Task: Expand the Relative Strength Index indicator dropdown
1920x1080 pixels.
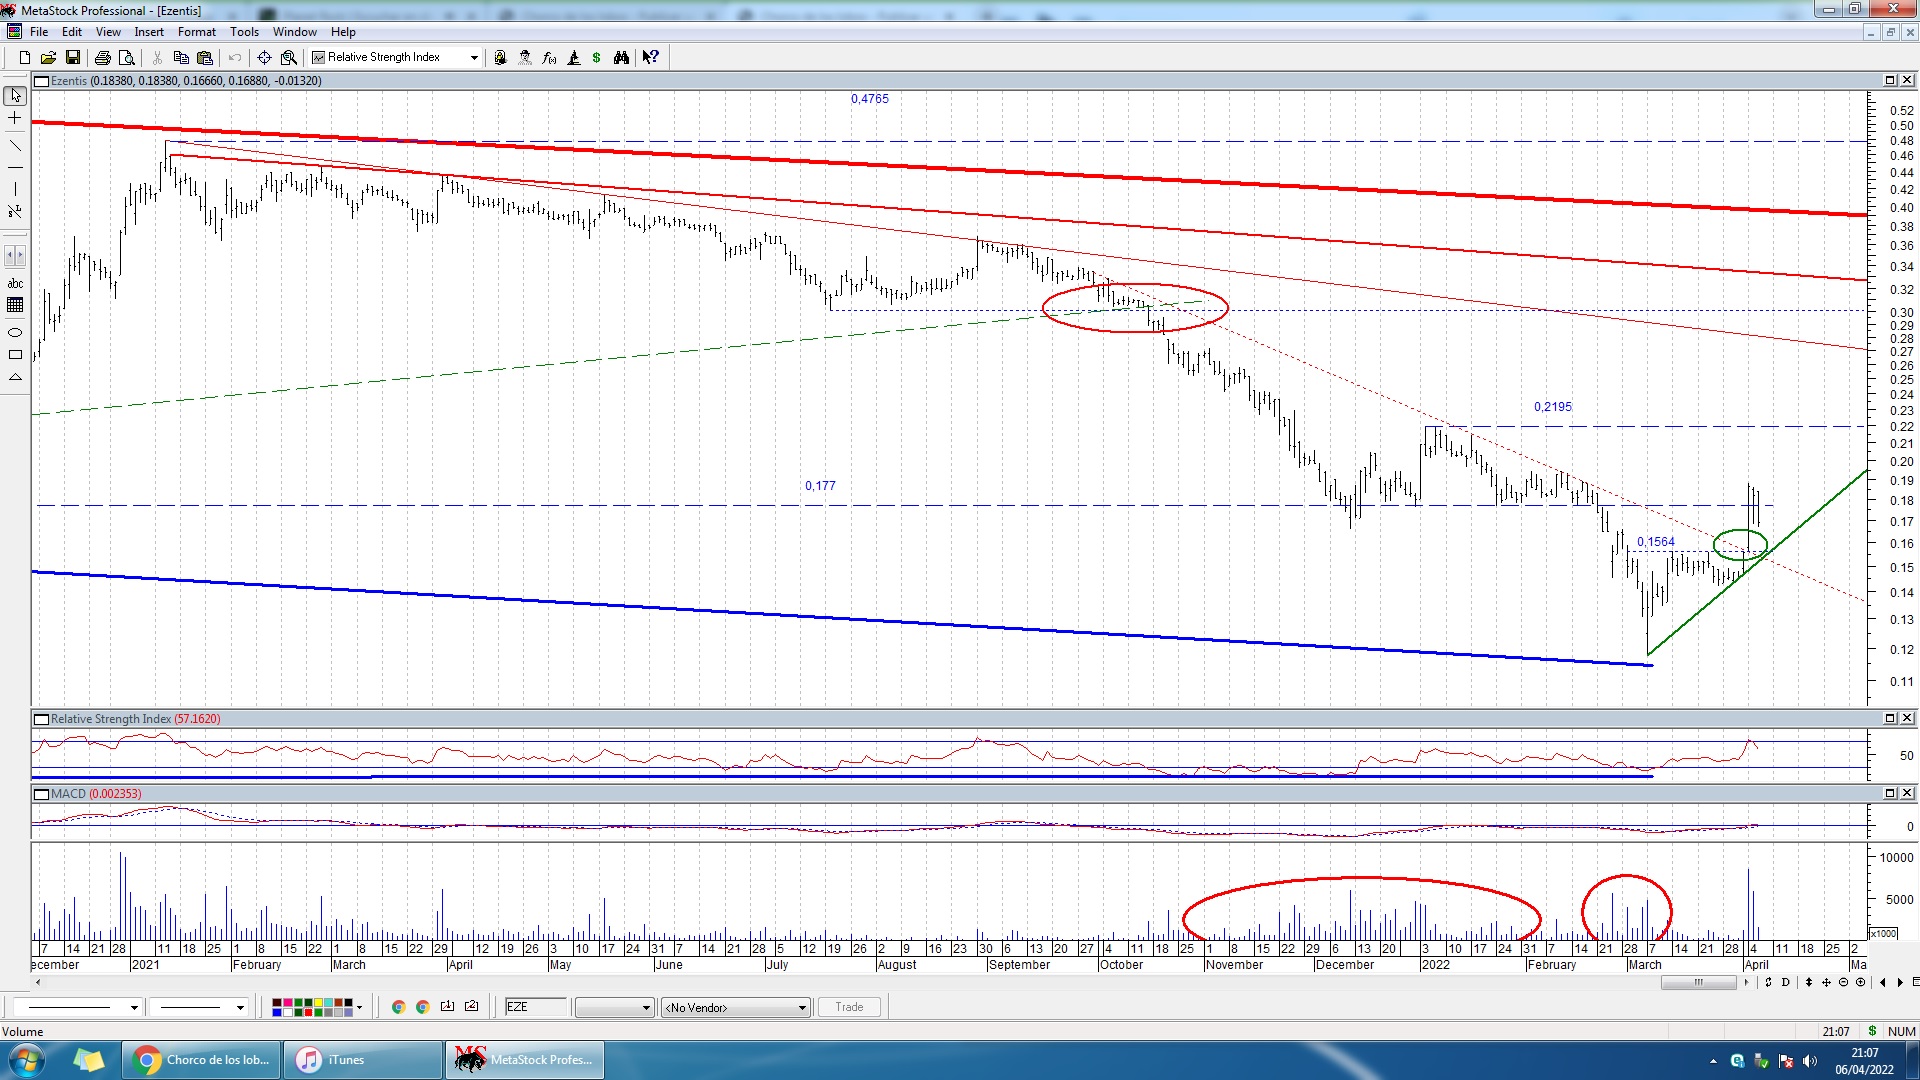Action: [474, 58]
